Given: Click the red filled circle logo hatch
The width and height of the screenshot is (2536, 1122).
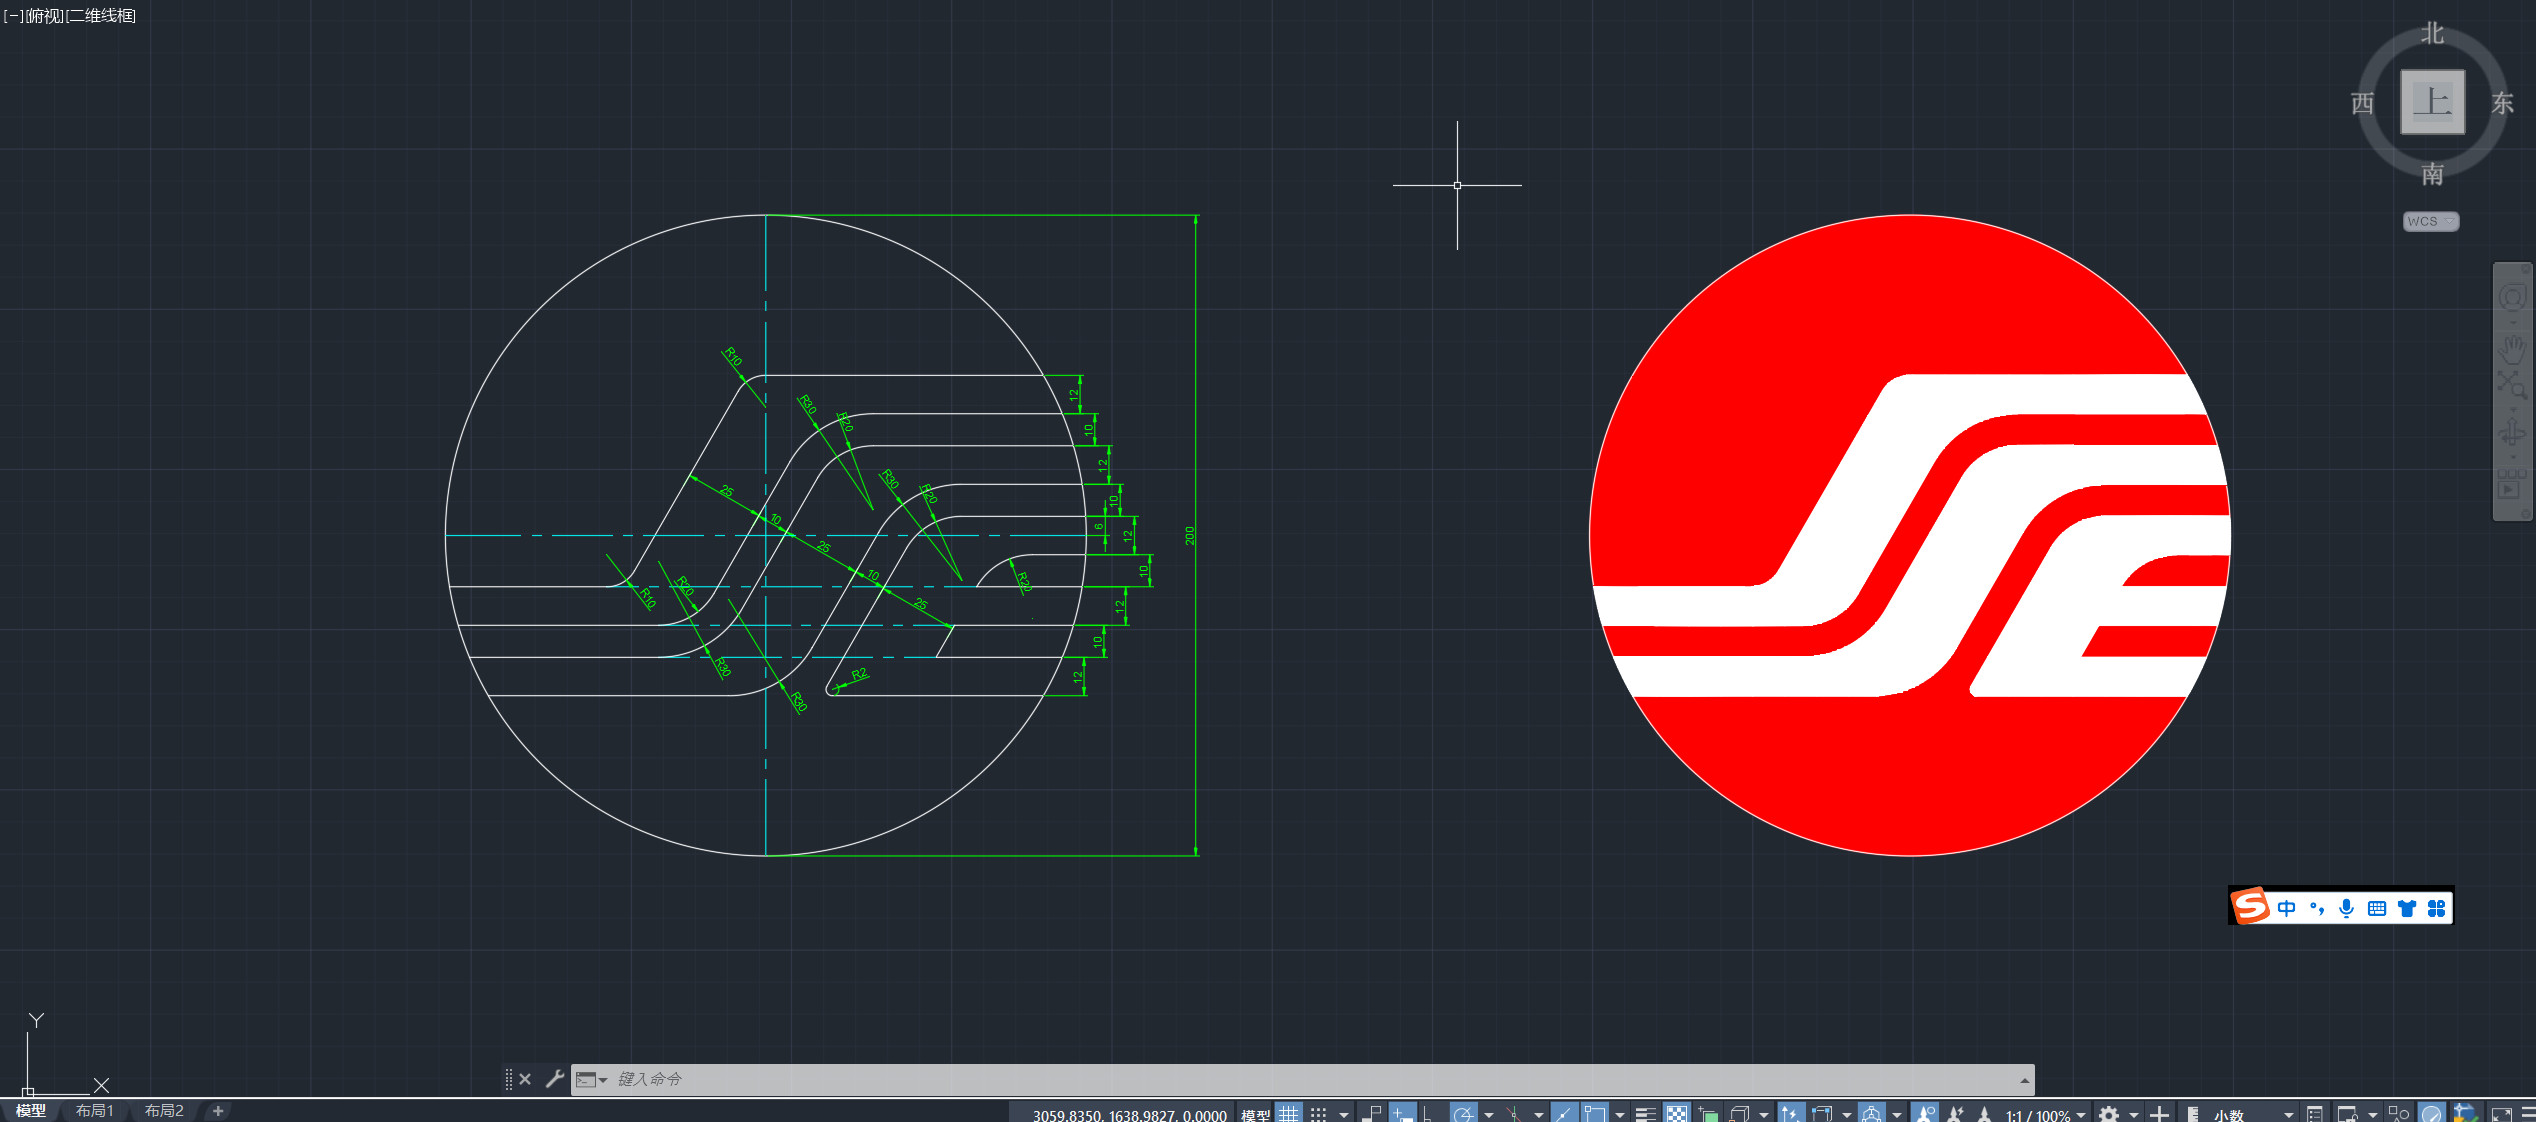Looking at the screenshot, I should [x=1909, y=780].
